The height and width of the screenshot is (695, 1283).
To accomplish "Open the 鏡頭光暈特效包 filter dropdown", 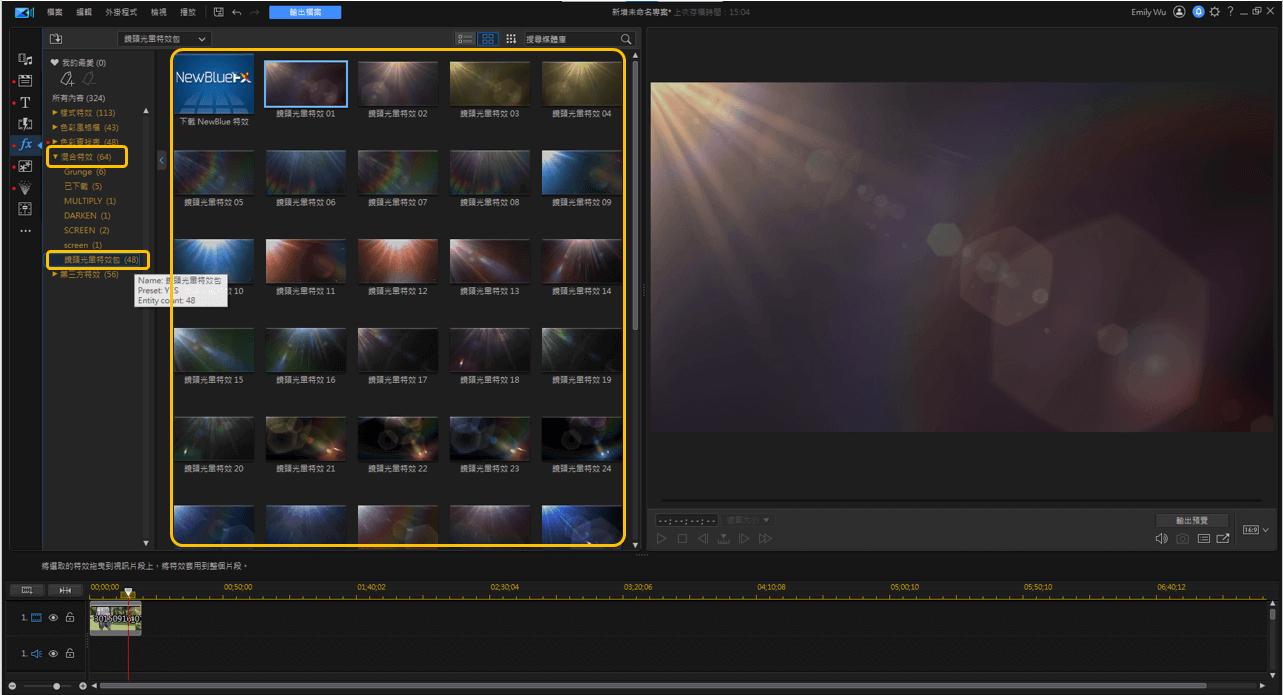I will [165, 39].
